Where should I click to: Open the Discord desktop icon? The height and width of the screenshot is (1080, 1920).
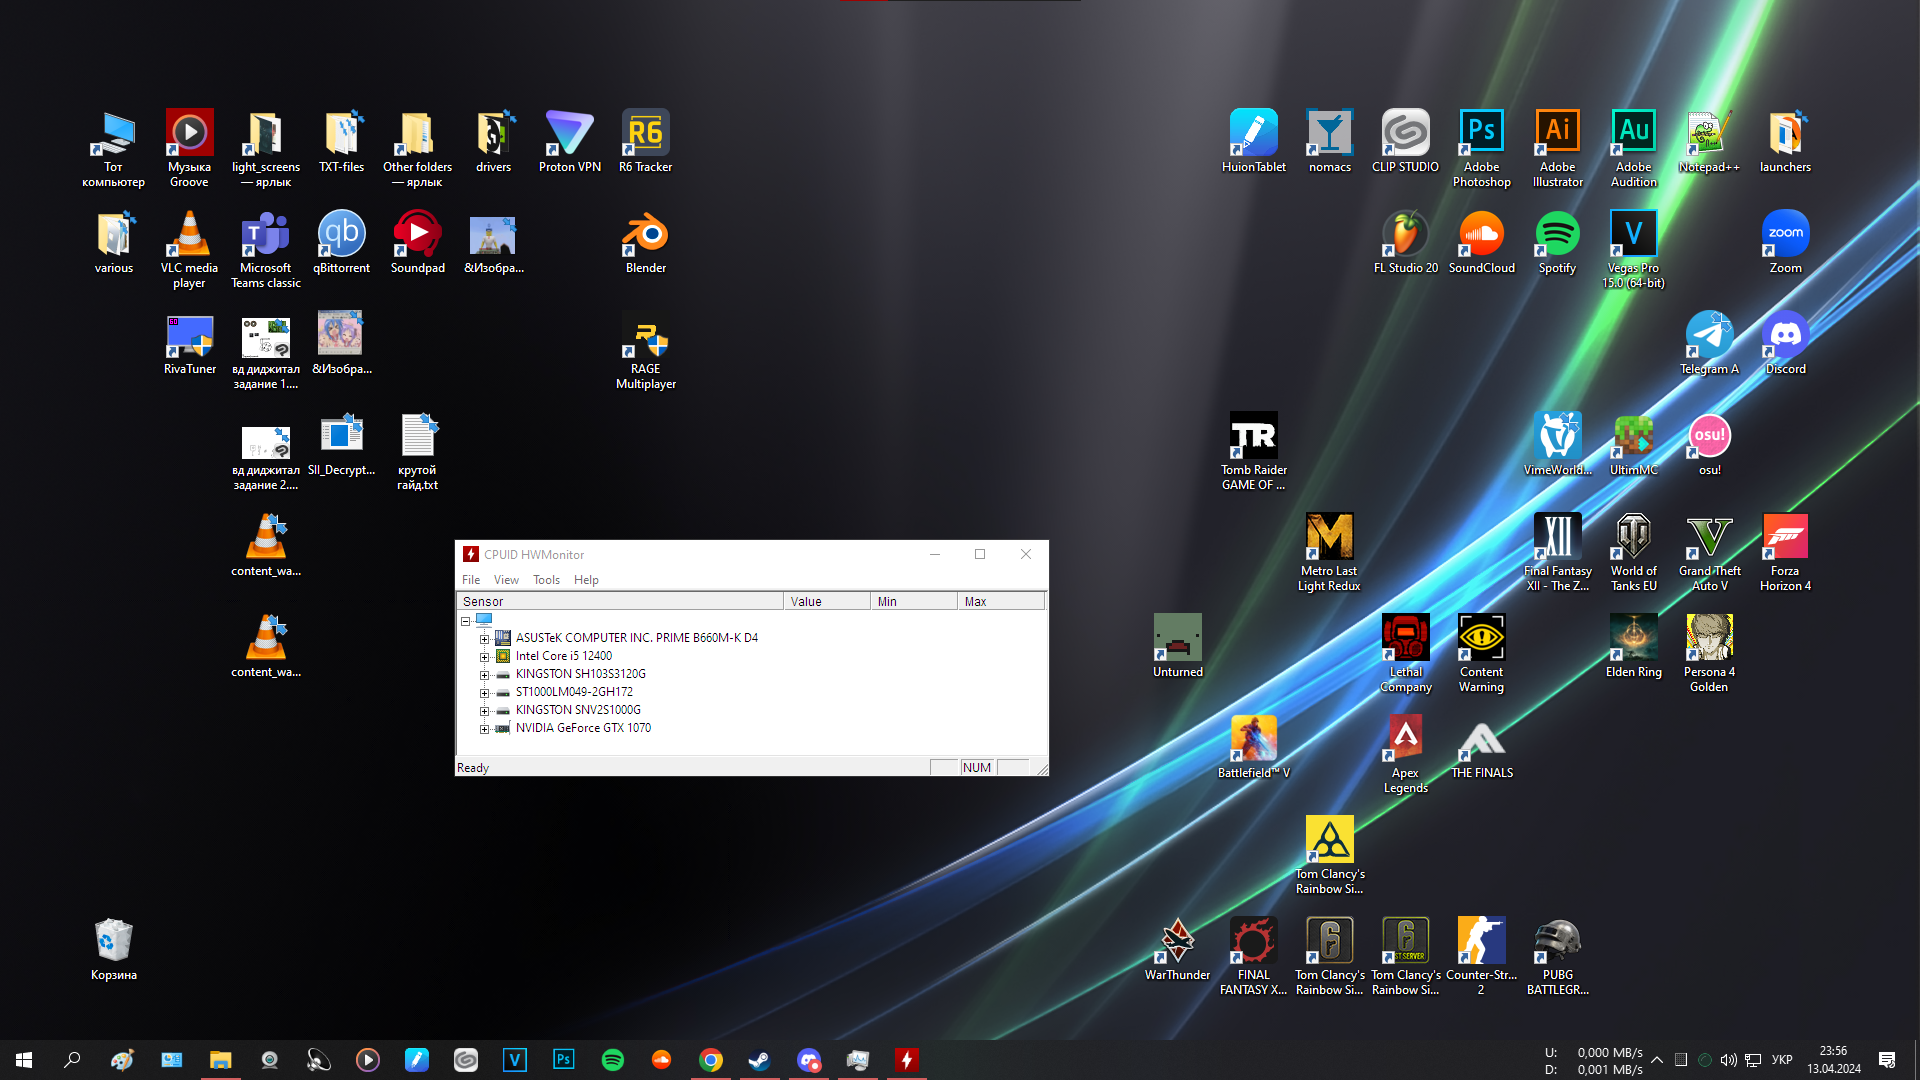click(1785, 343)
